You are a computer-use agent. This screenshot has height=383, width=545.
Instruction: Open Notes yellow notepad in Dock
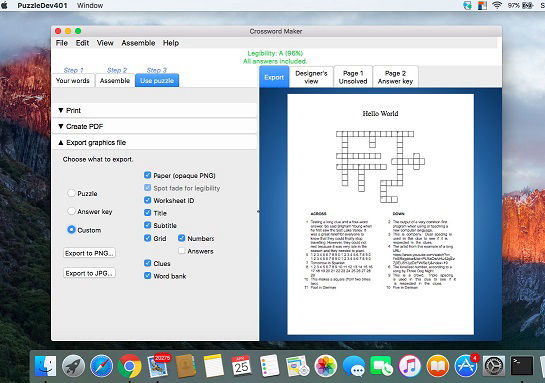(x=213, y=366)
